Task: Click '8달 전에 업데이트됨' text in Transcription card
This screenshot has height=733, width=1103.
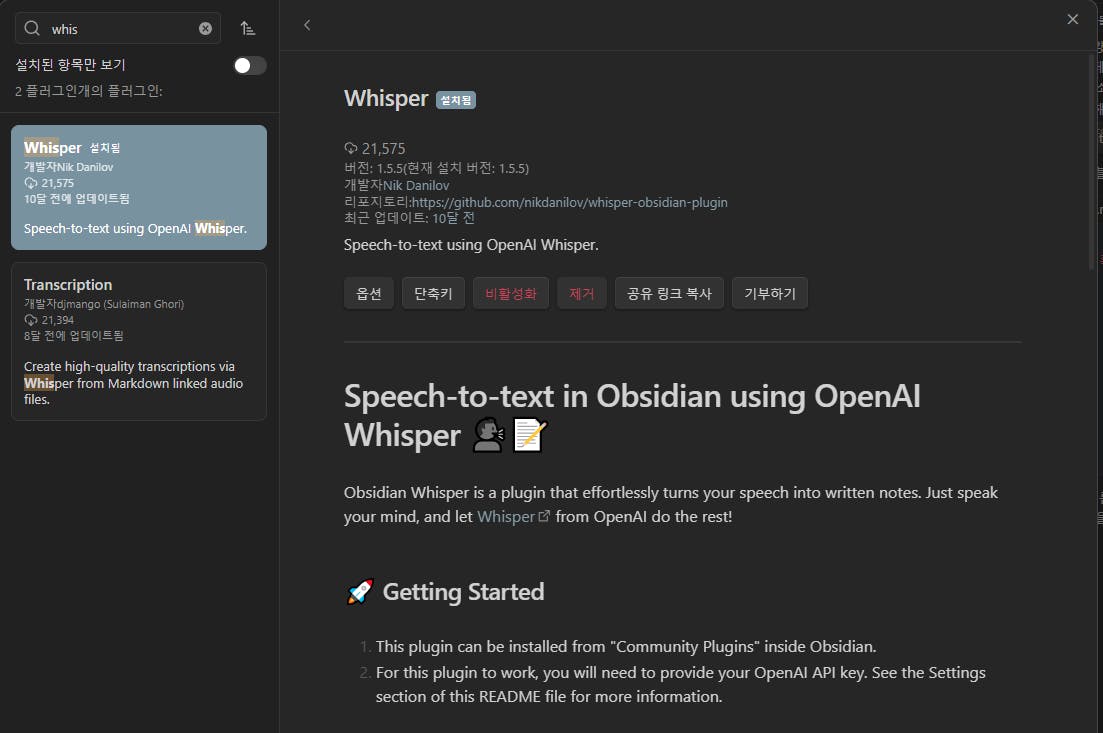Action: [74, 336]
